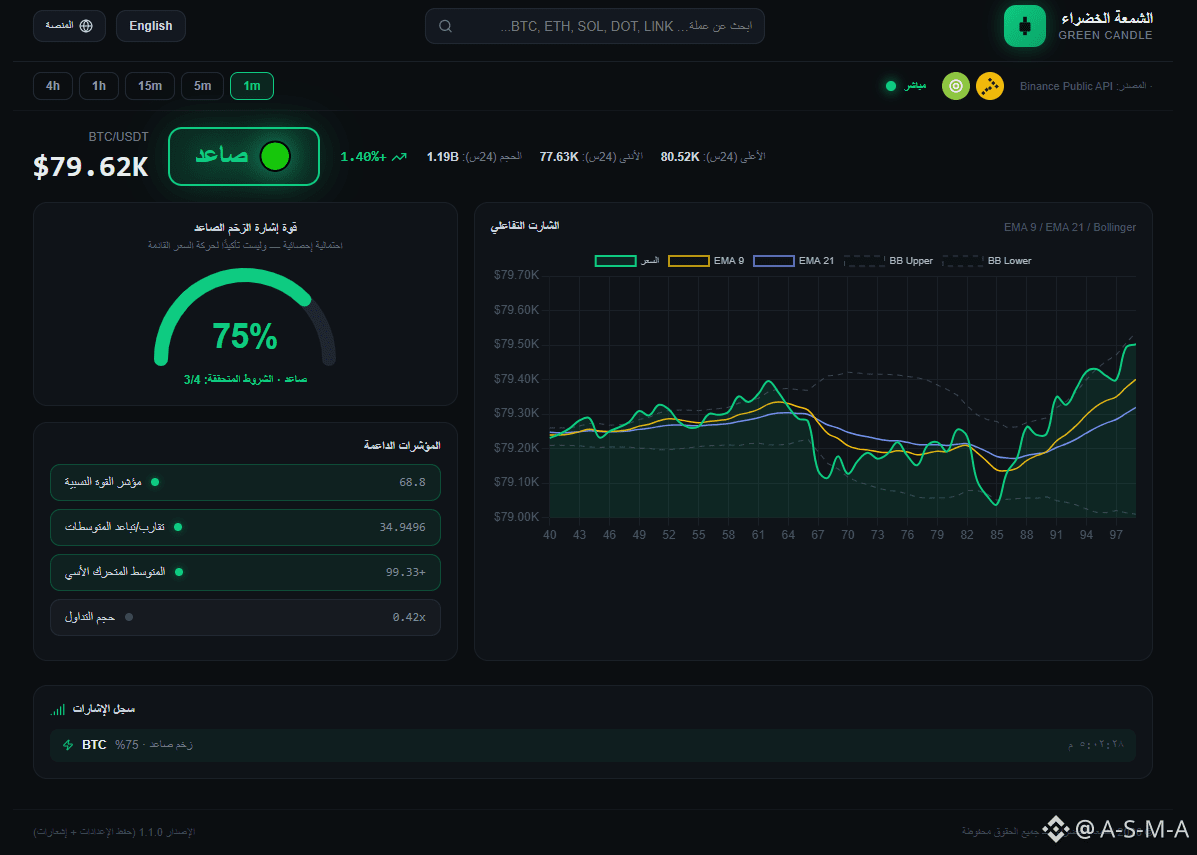This screenshot has height=855, width=1197.
Task: Focus the coin search field
Action: click(595, 26)
